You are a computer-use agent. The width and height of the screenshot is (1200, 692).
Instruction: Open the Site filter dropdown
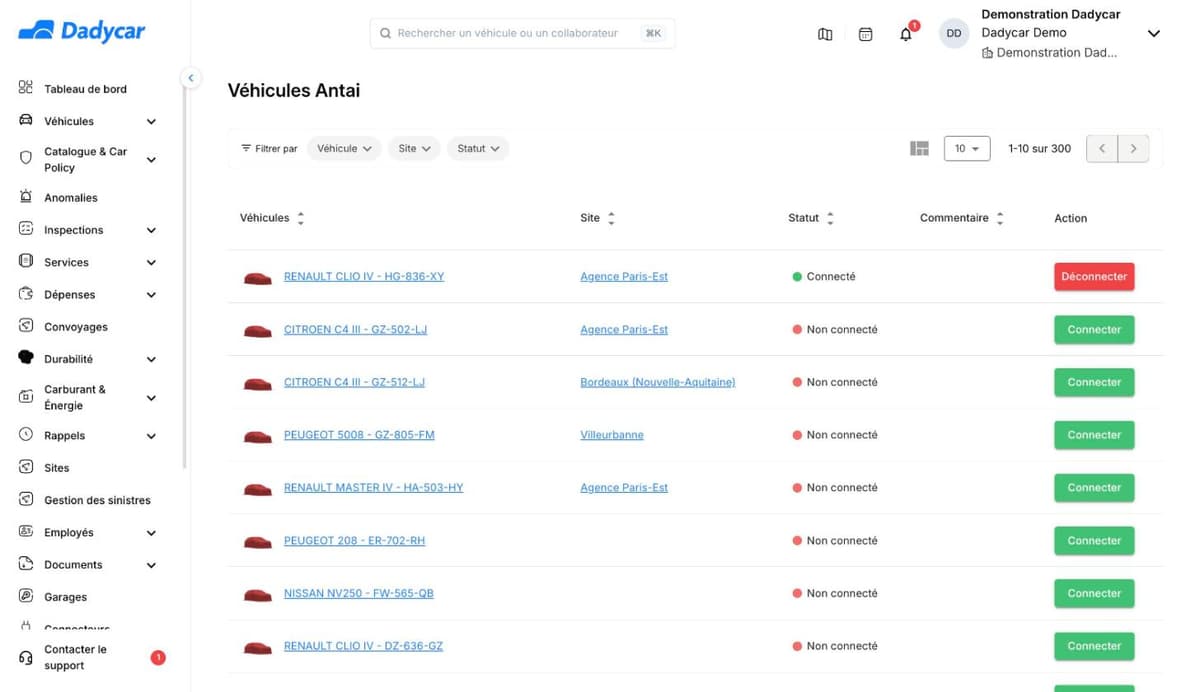click(x=414, y=148)
